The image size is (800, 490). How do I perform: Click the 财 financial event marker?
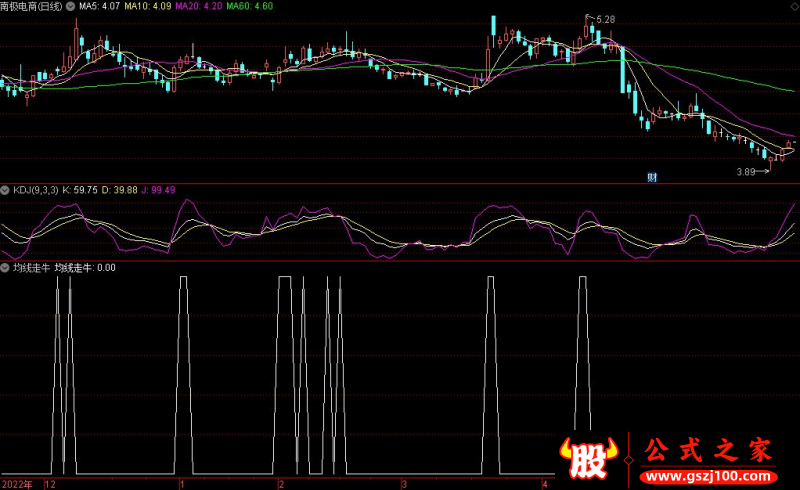click(x=652, y=178)
